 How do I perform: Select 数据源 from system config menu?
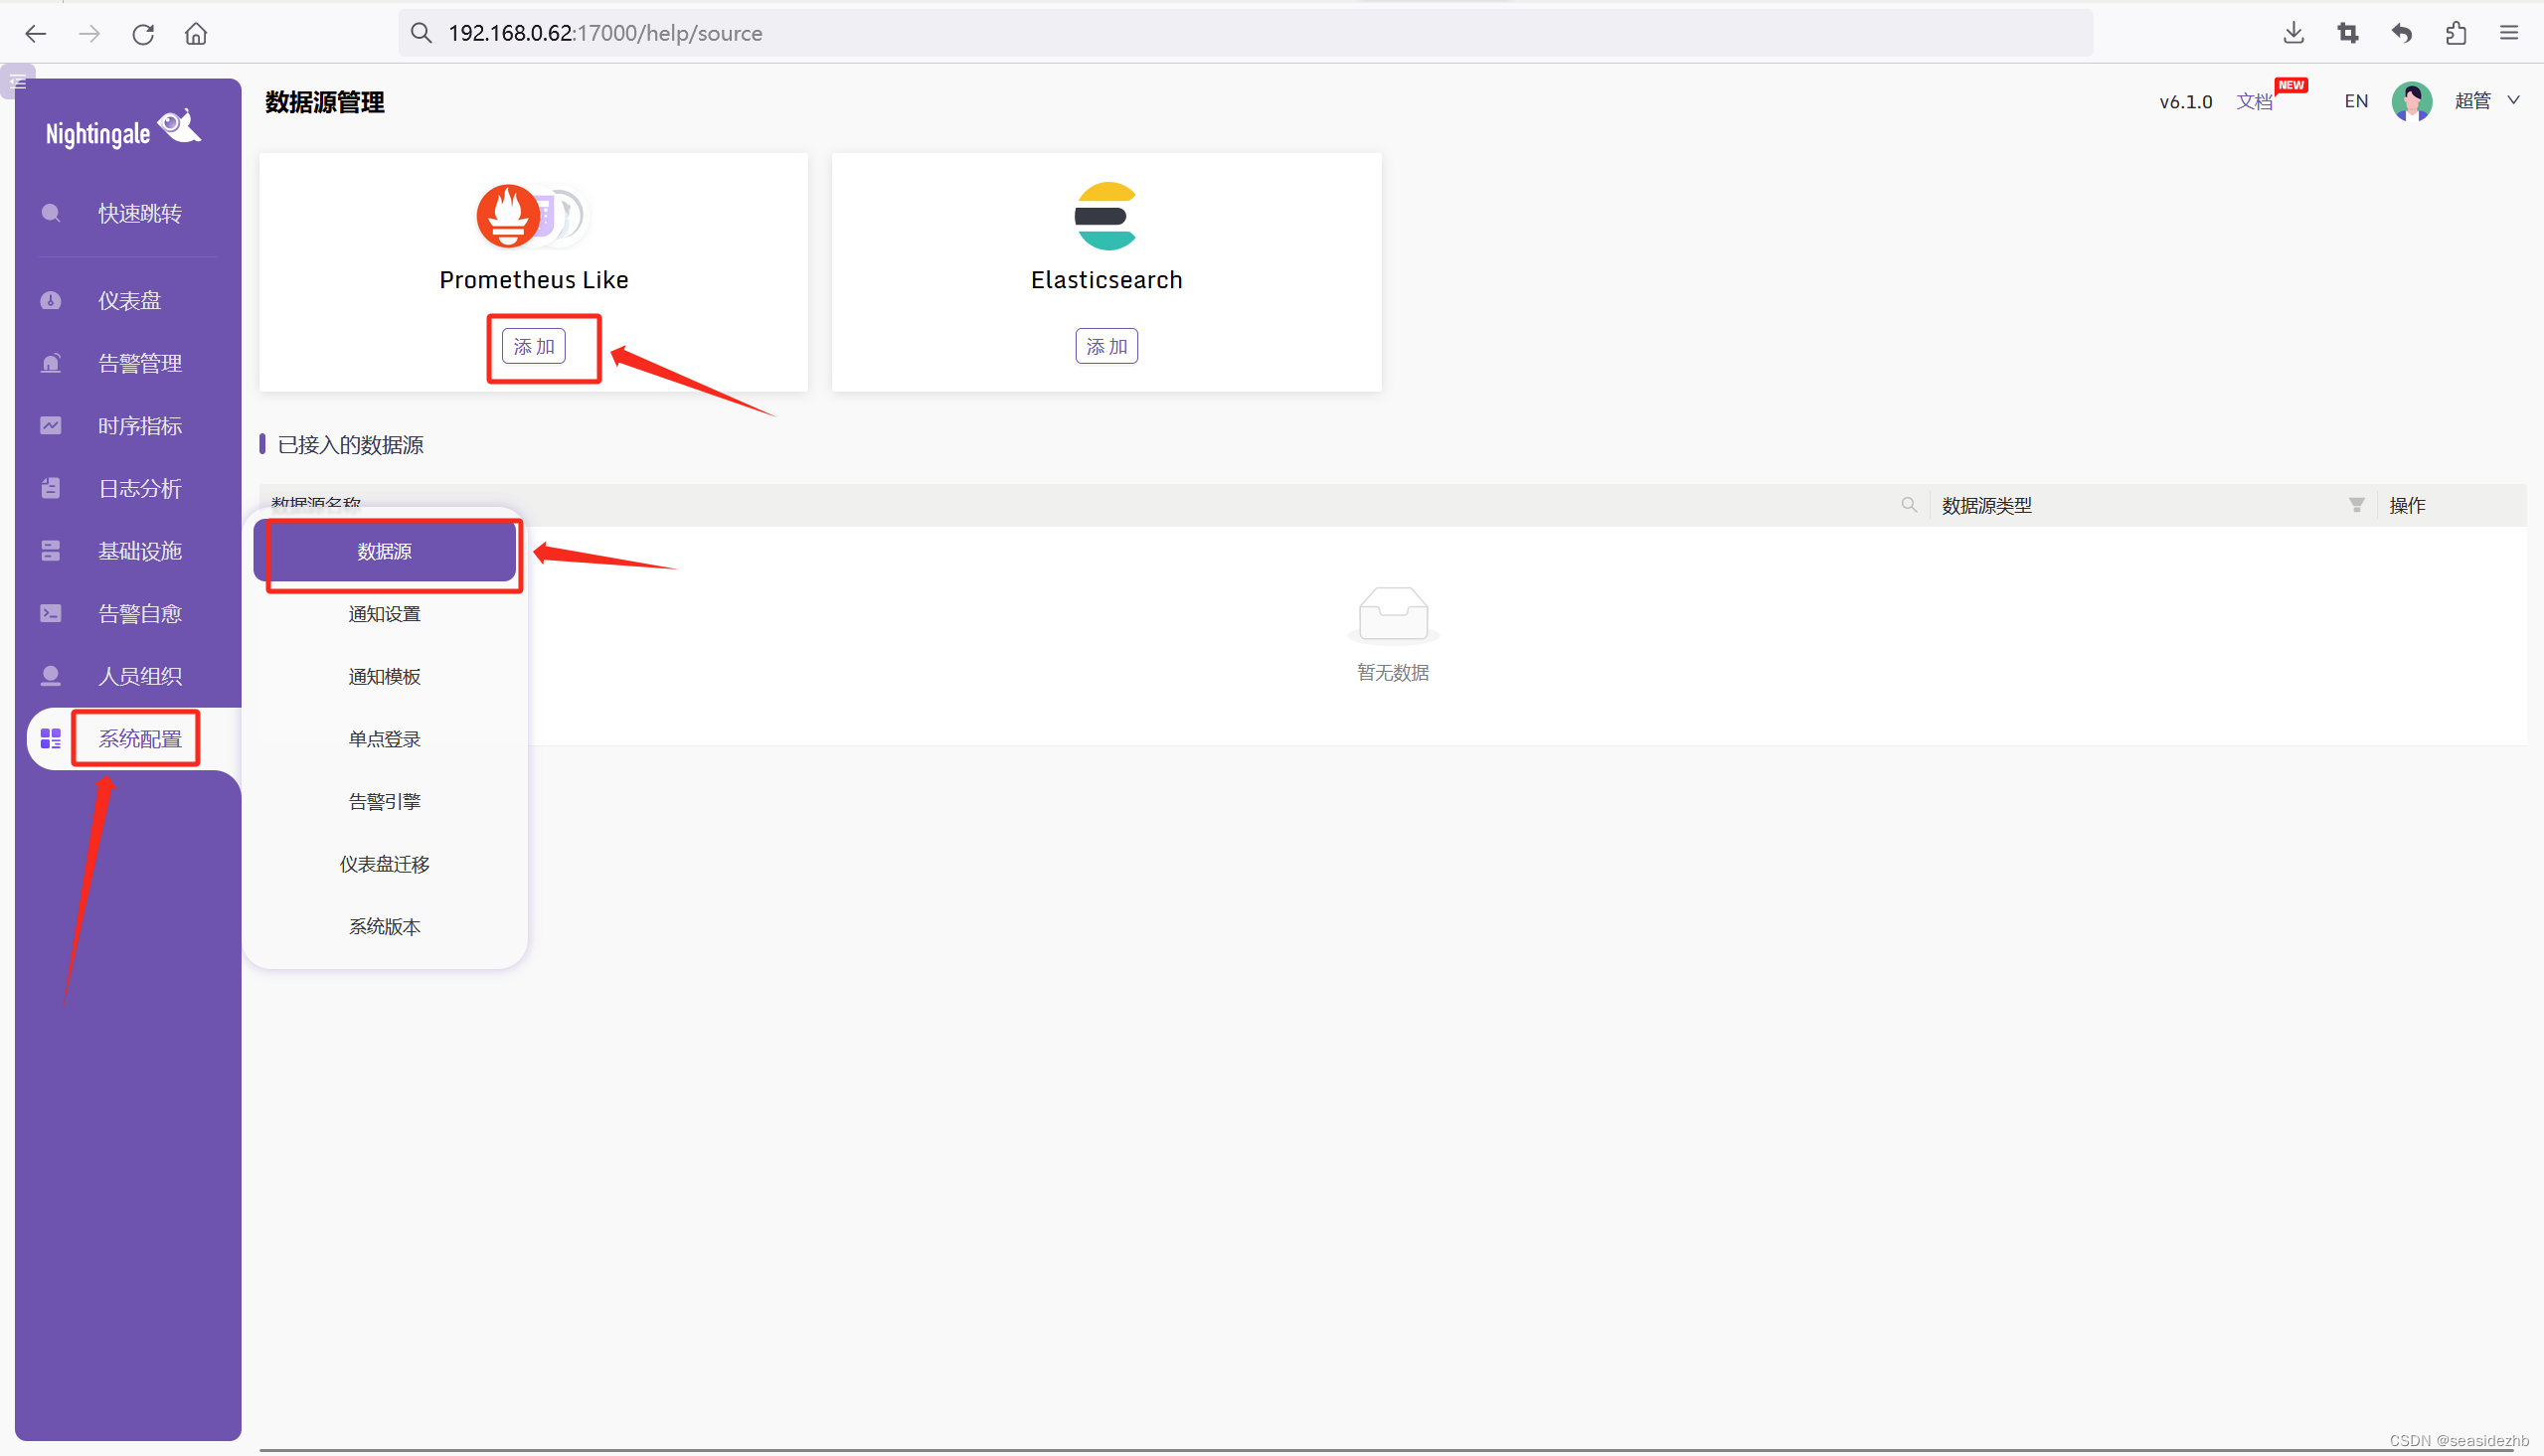(385, 550)
